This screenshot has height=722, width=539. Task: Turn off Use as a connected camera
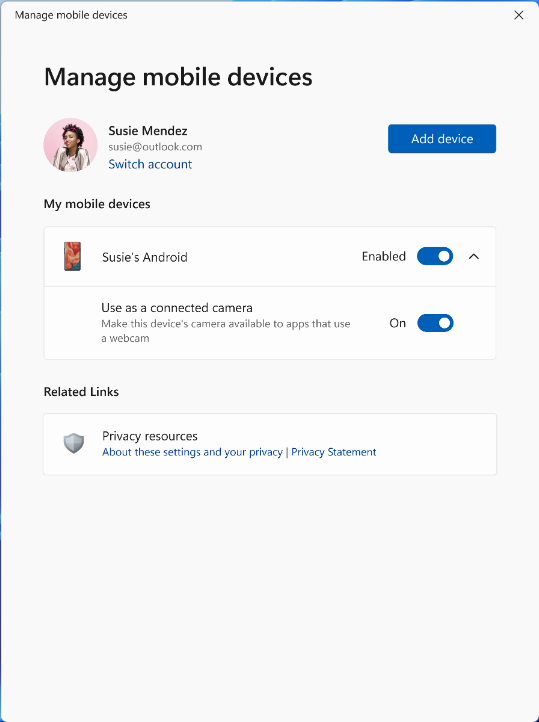coord(435,323)
